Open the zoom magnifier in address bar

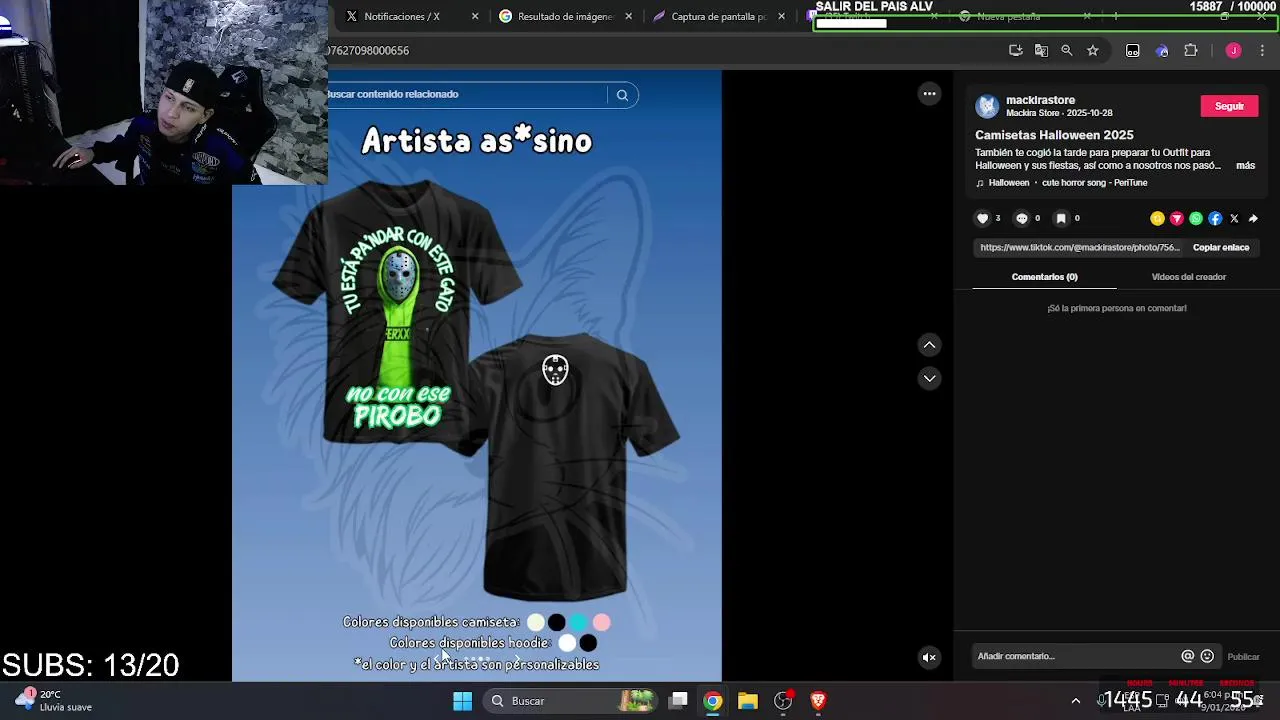(x=1067, y=50)
